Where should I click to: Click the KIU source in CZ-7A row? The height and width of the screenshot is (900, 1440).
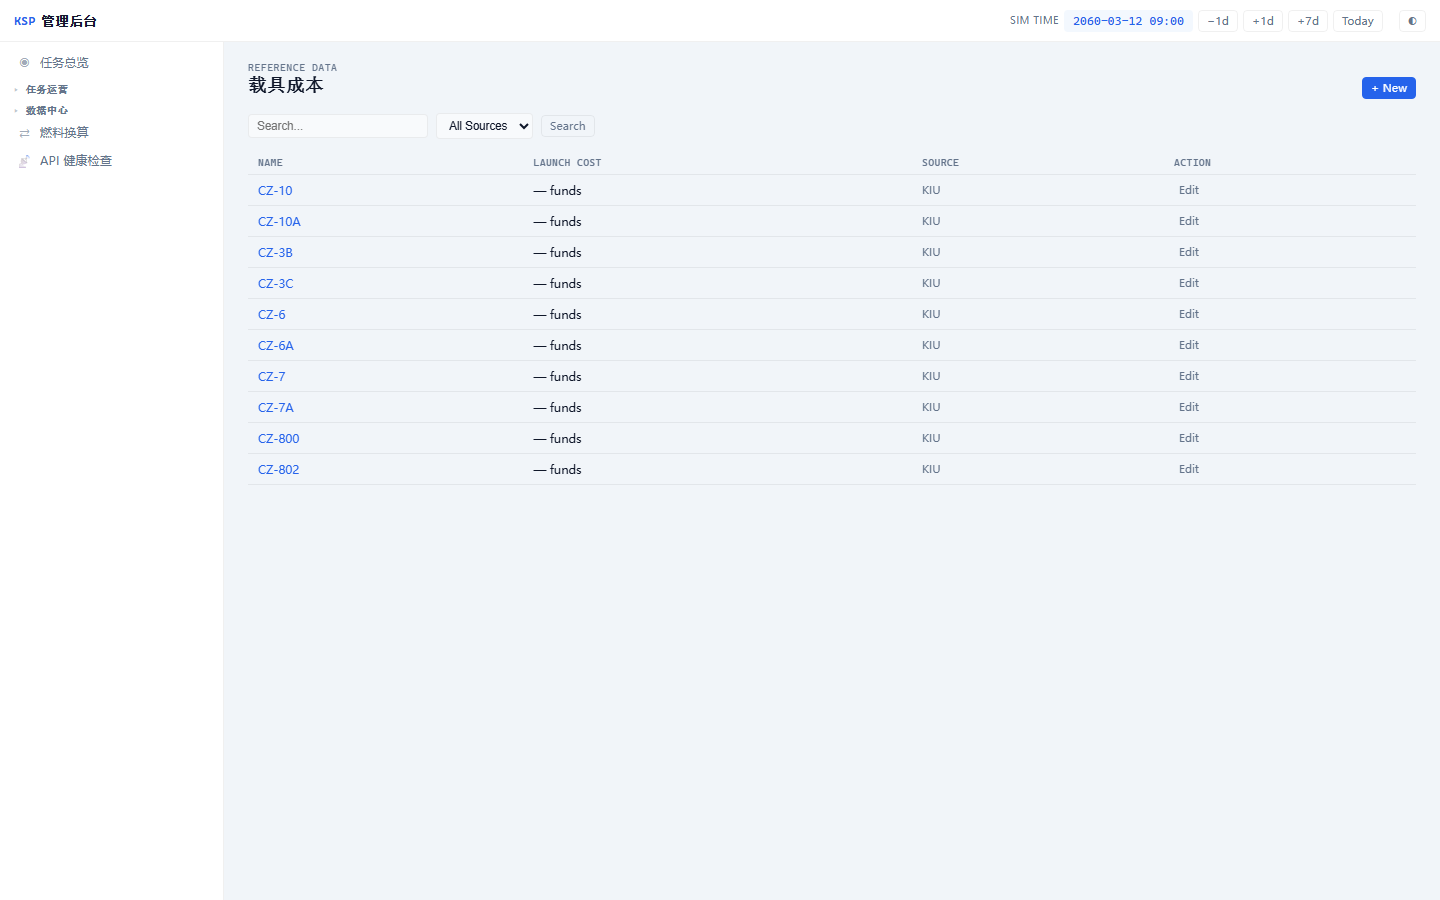pyautogui.click(x=931, y=407)
